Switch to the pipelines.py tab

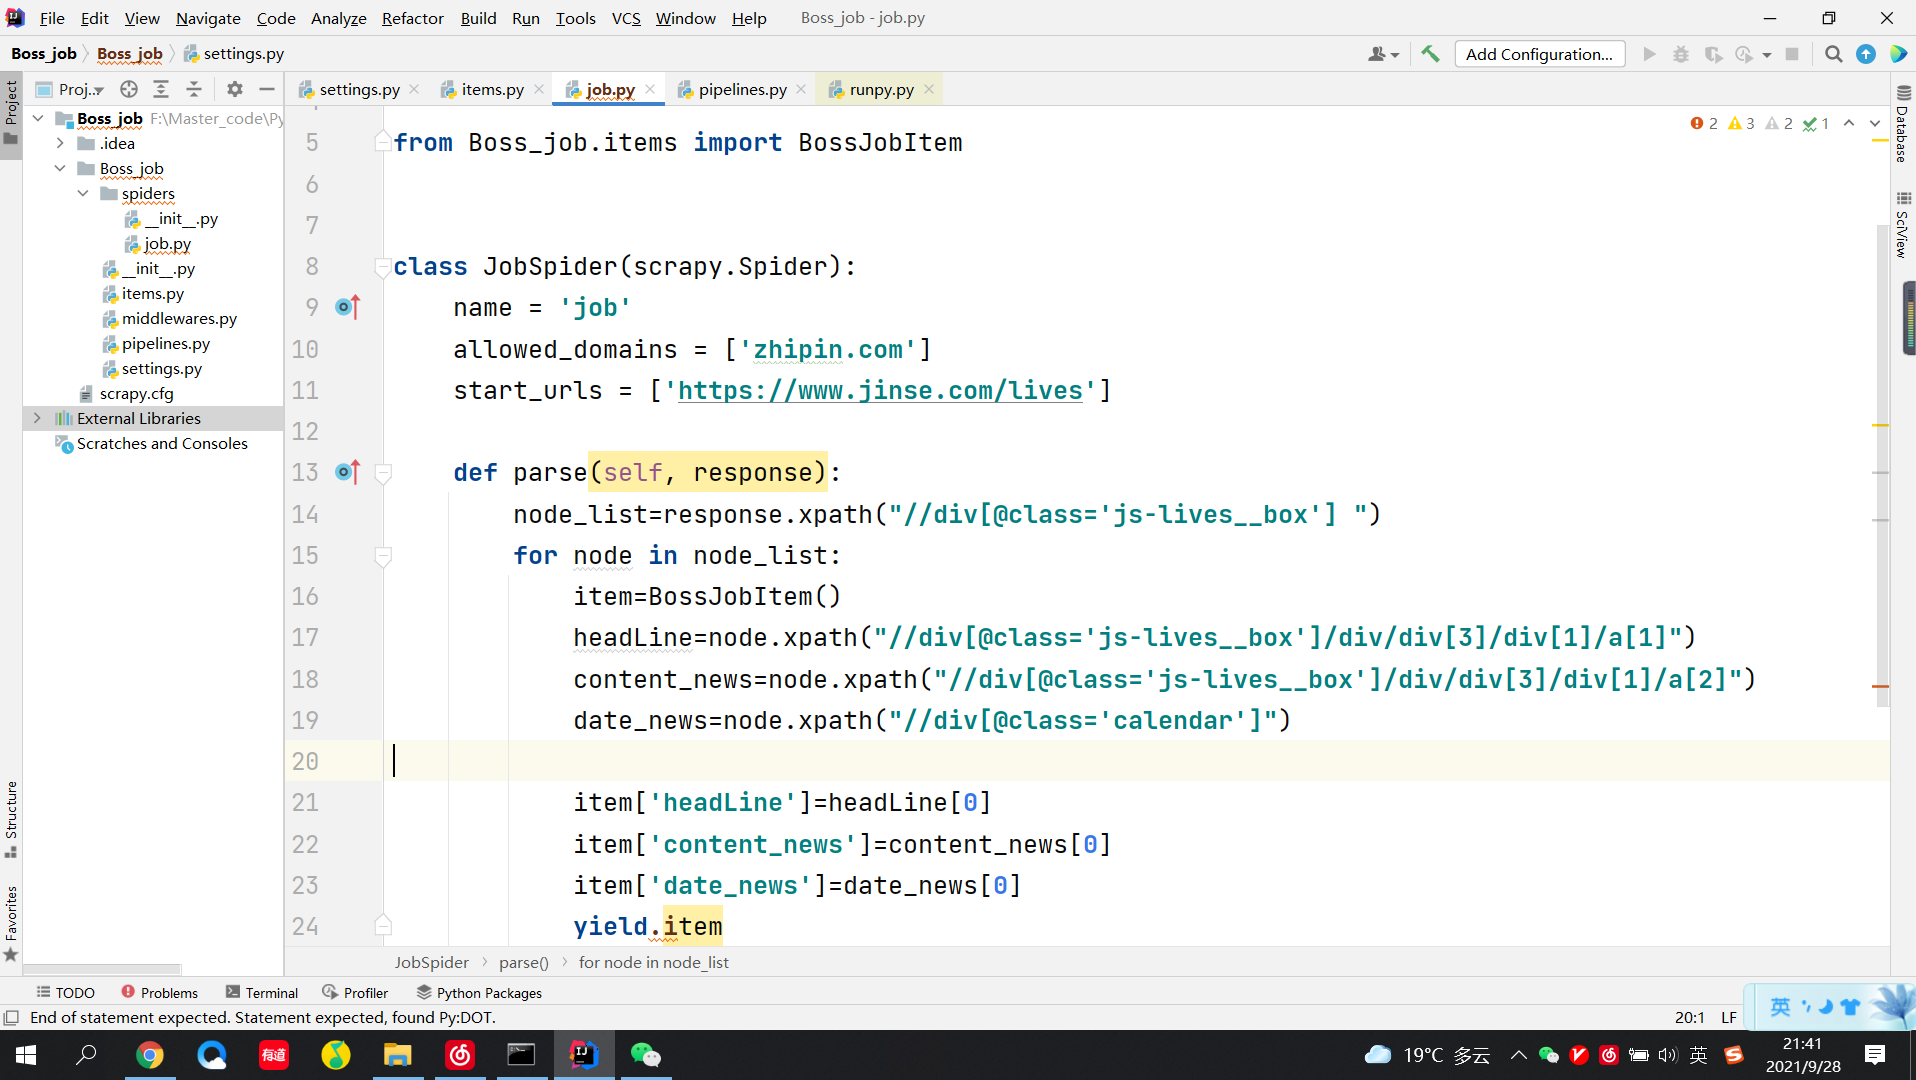tap(742, 89)
